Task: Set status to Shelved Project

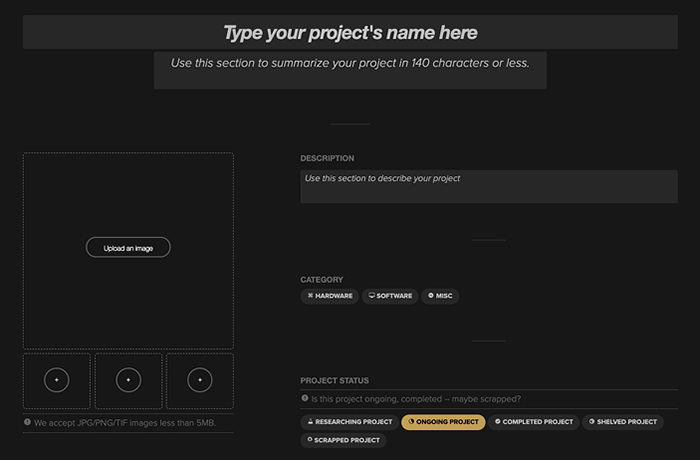Action: (x=622, y=422)
